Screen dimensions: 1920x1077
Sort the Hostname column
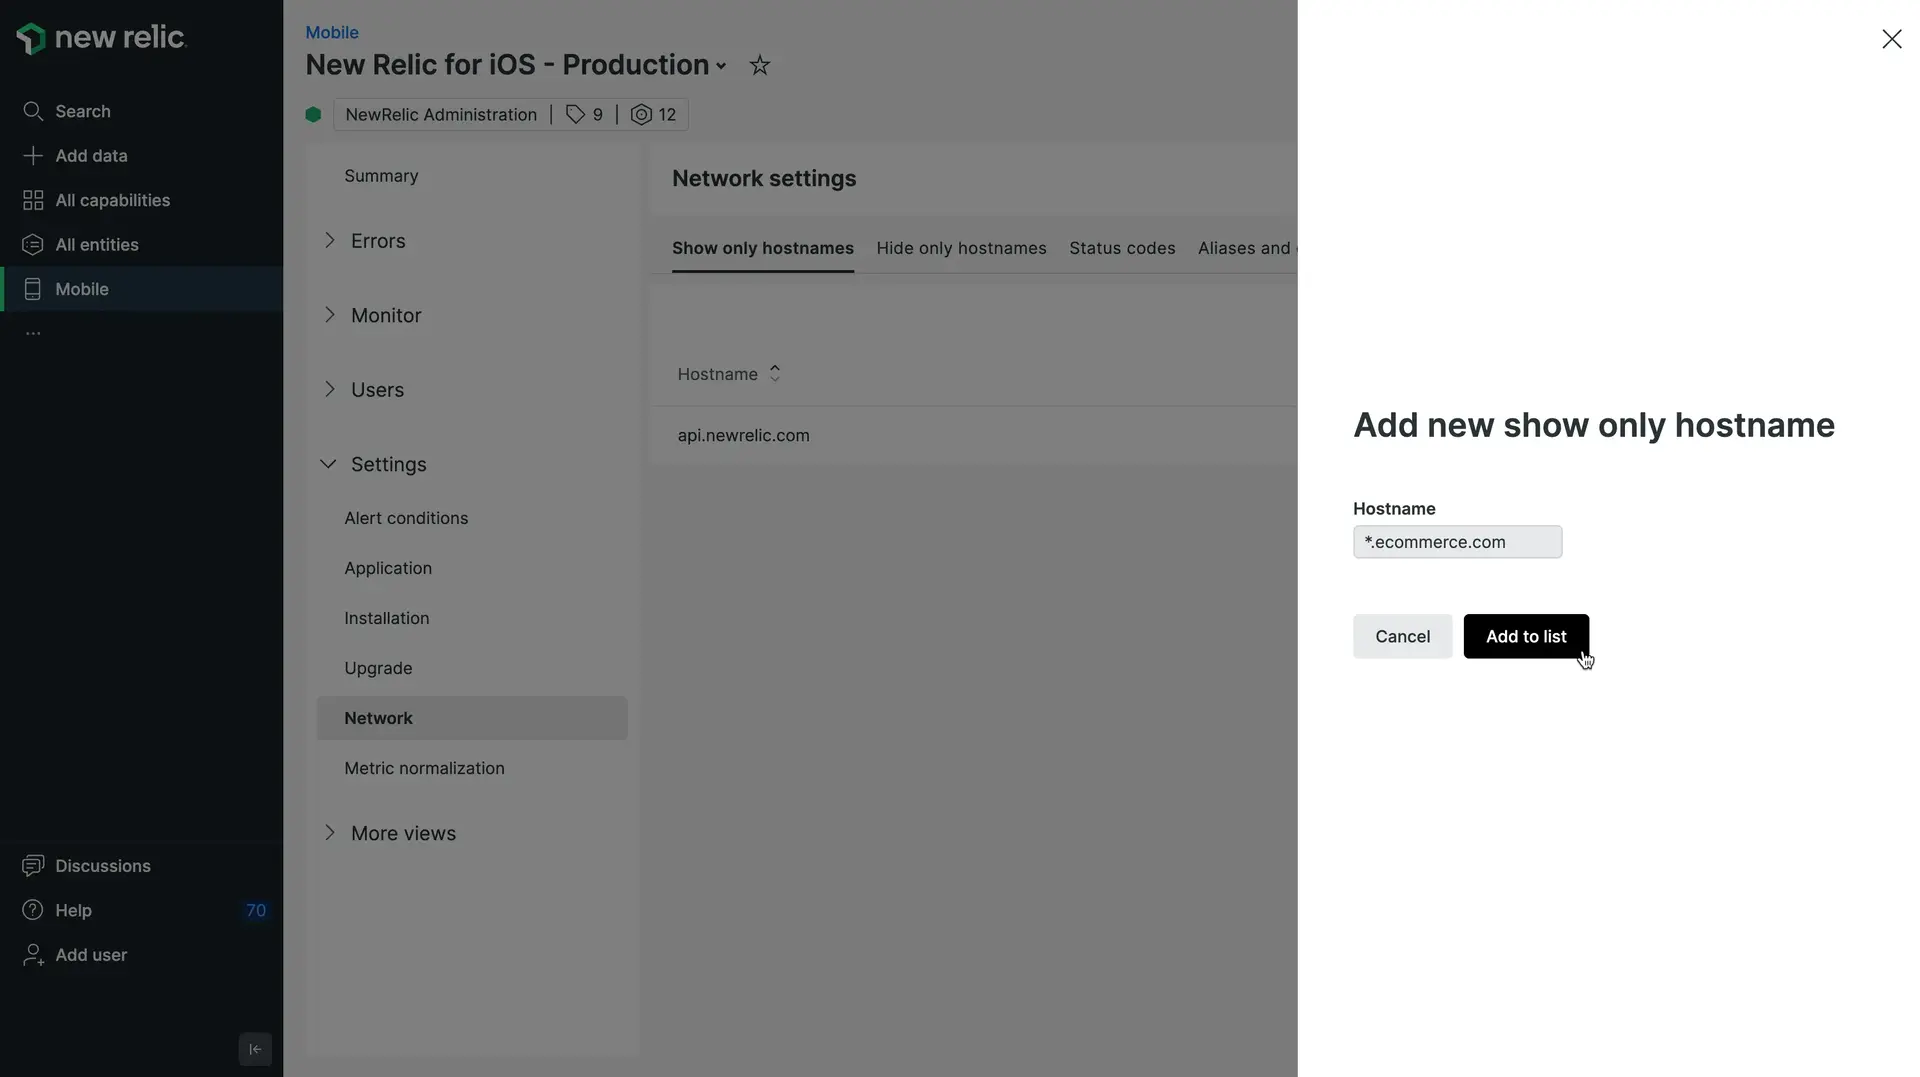[x=774, y=374]
